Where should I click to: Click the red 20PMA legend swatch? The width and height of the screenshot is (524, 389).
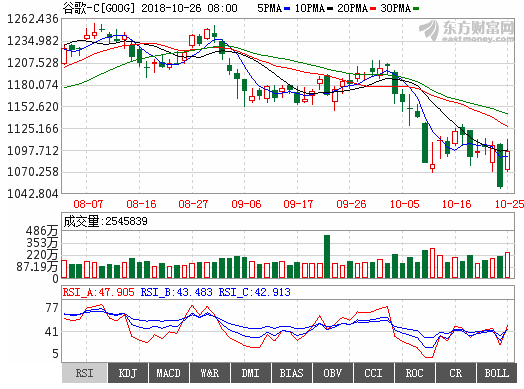pos(373,8)
